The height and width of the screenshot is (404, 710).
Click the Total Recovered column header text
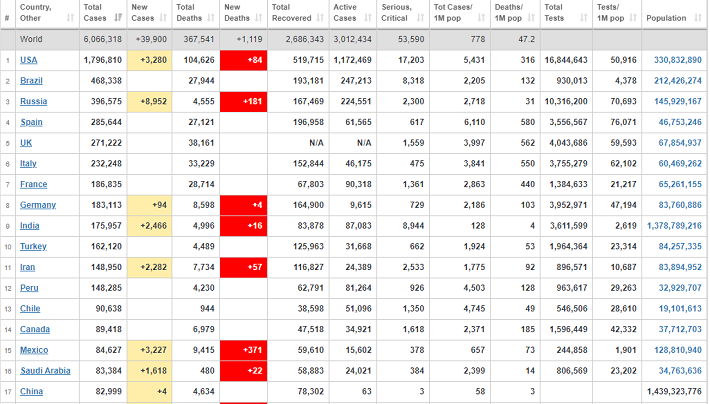pos(292,13)
